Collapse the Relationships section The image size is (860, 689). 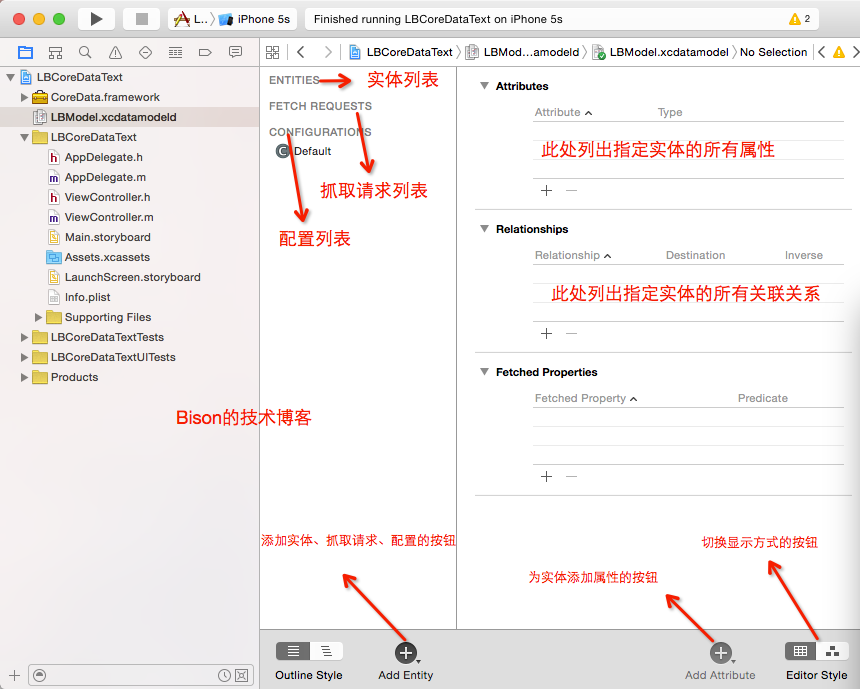484,229
